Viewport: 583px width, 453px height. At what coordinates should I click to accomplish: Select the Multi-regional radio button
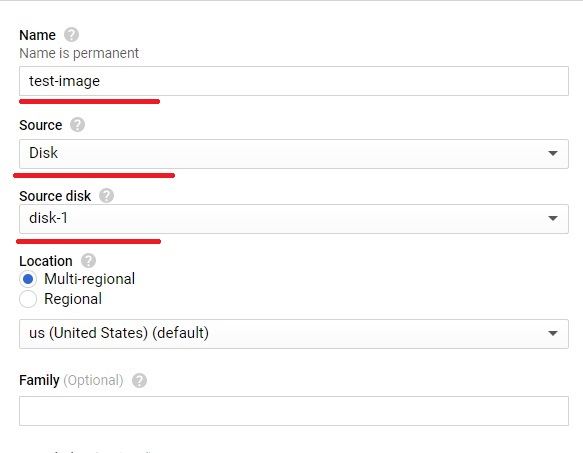coord(28,279)
